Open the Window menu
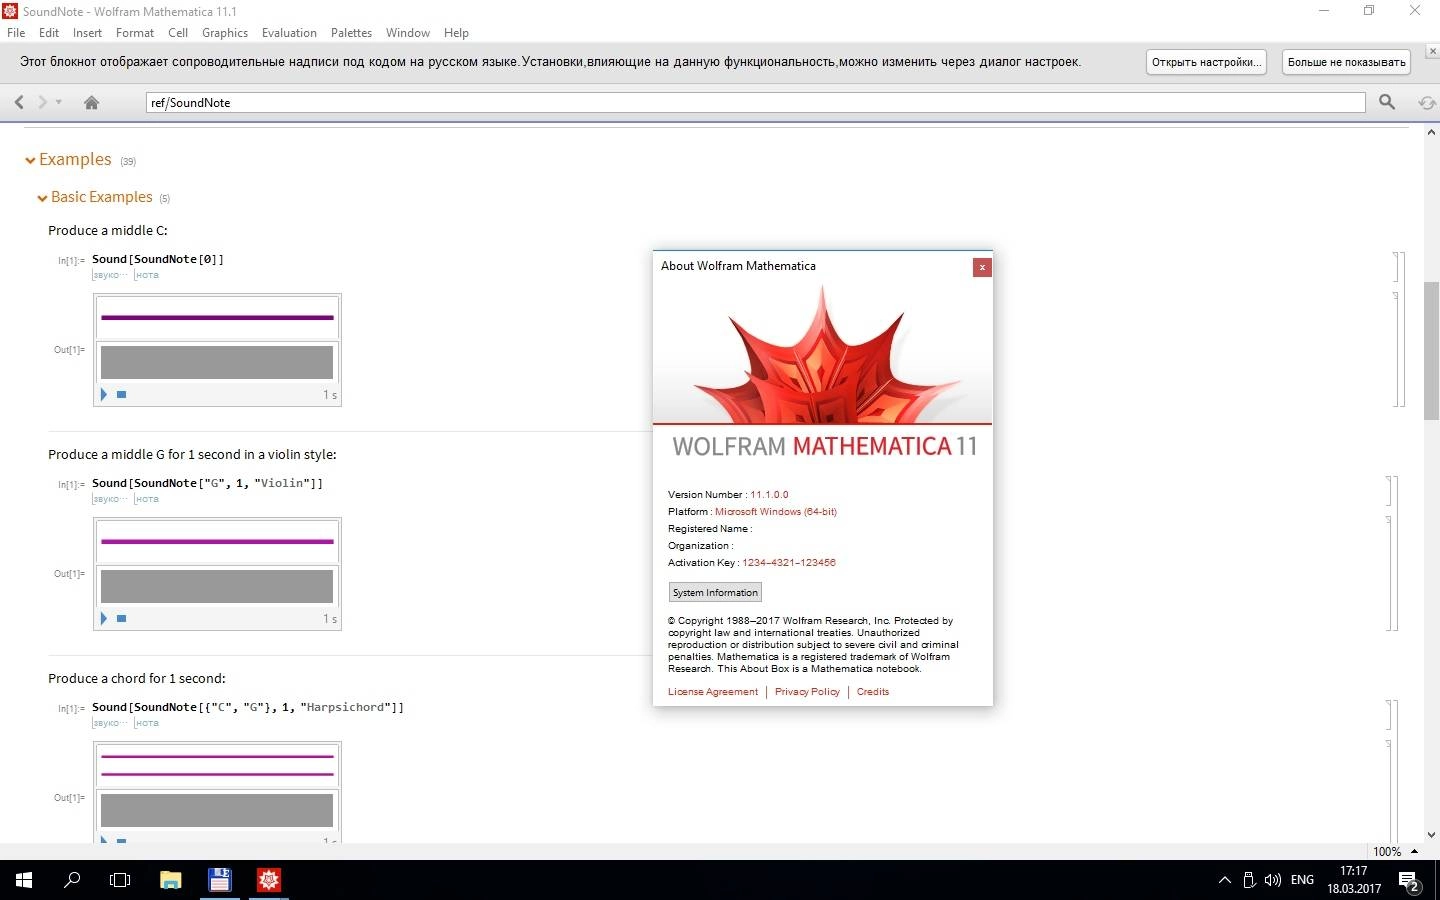 click(x=408, y=33)
